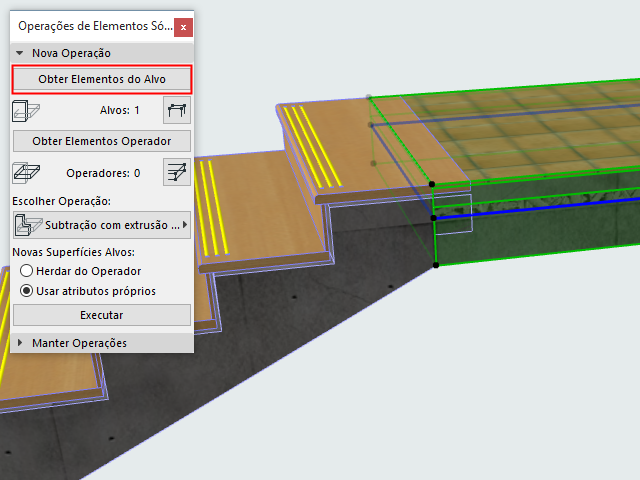
Task: Click the select operators icon beside Operadores
Action: coord(177,172)
